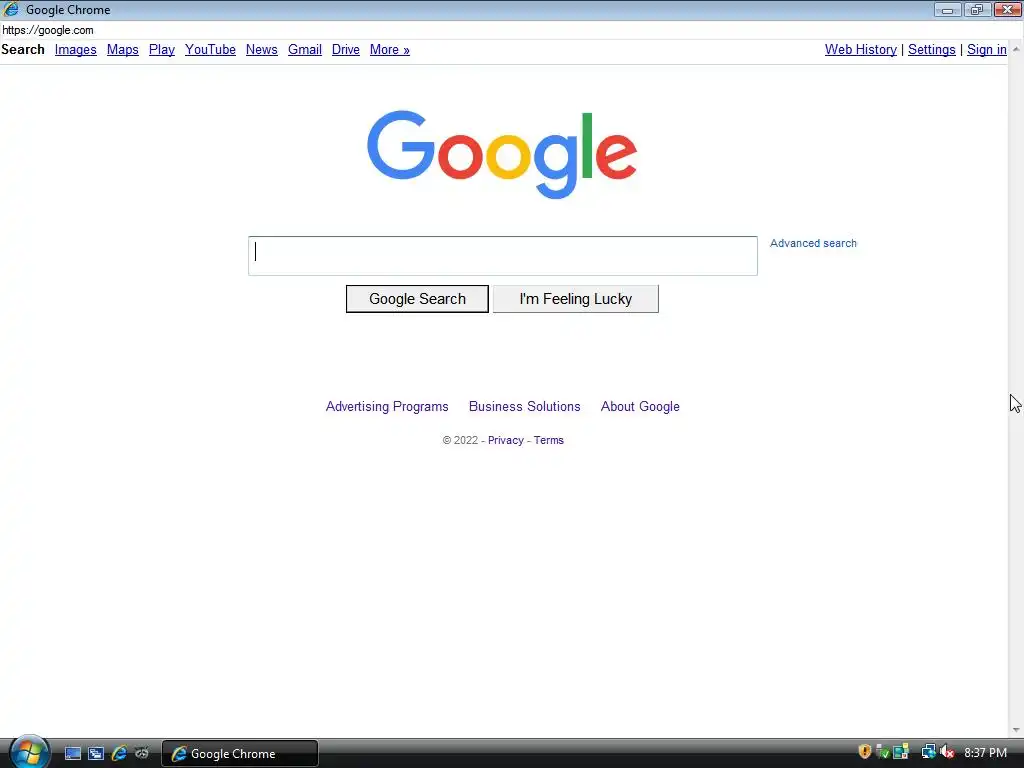This screenshot has width=1024, height=768.
Task: Restore down the Google Chrome window
Action: coord(977,9)
